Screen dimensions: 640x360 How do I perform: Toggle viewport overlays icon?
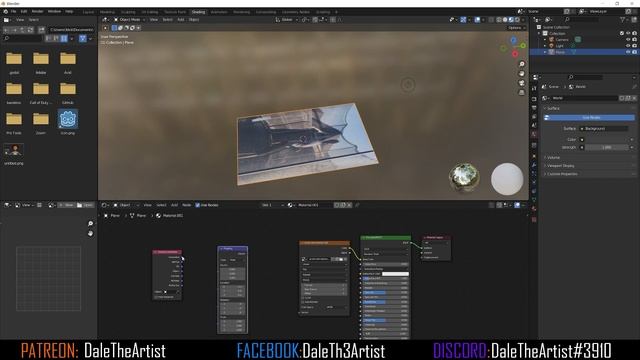477,20
